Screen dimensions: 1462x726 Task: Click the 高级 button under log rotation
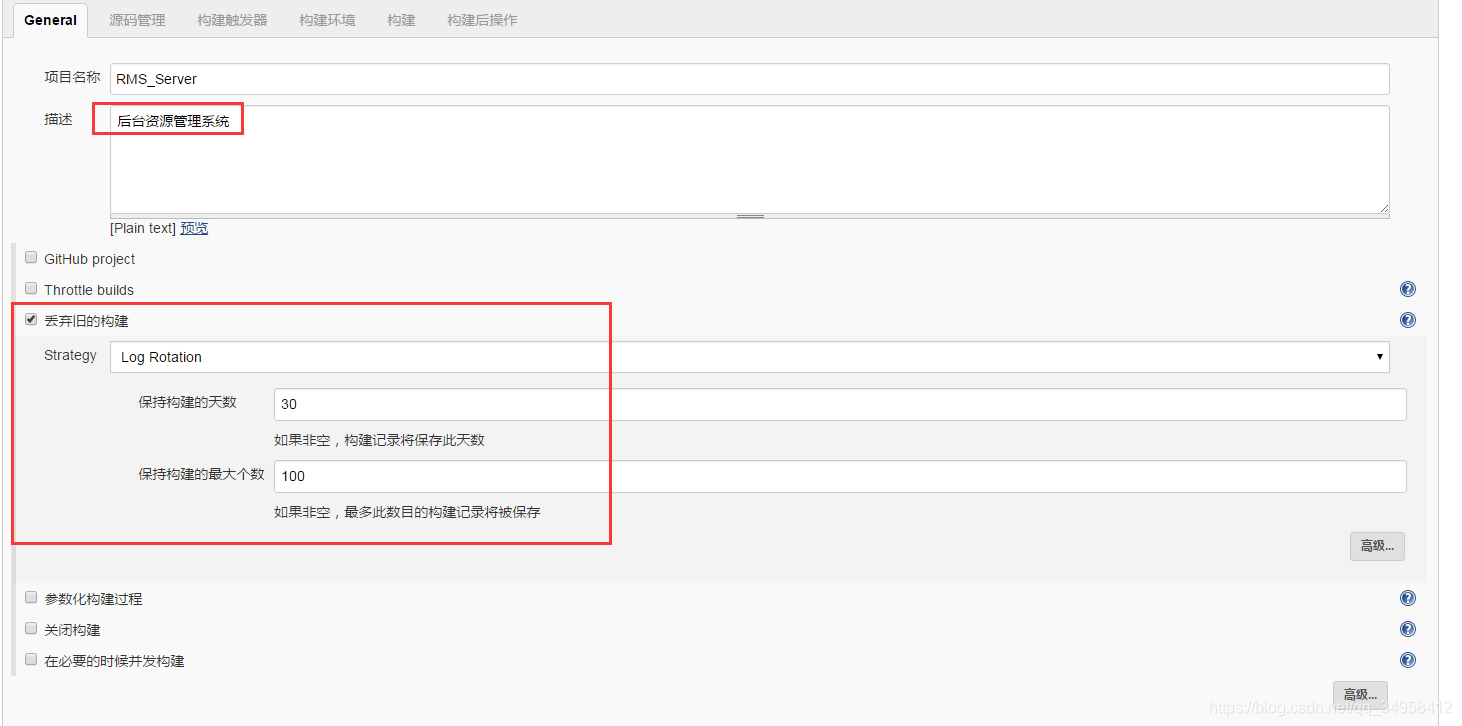click(x=1377, y=546)
